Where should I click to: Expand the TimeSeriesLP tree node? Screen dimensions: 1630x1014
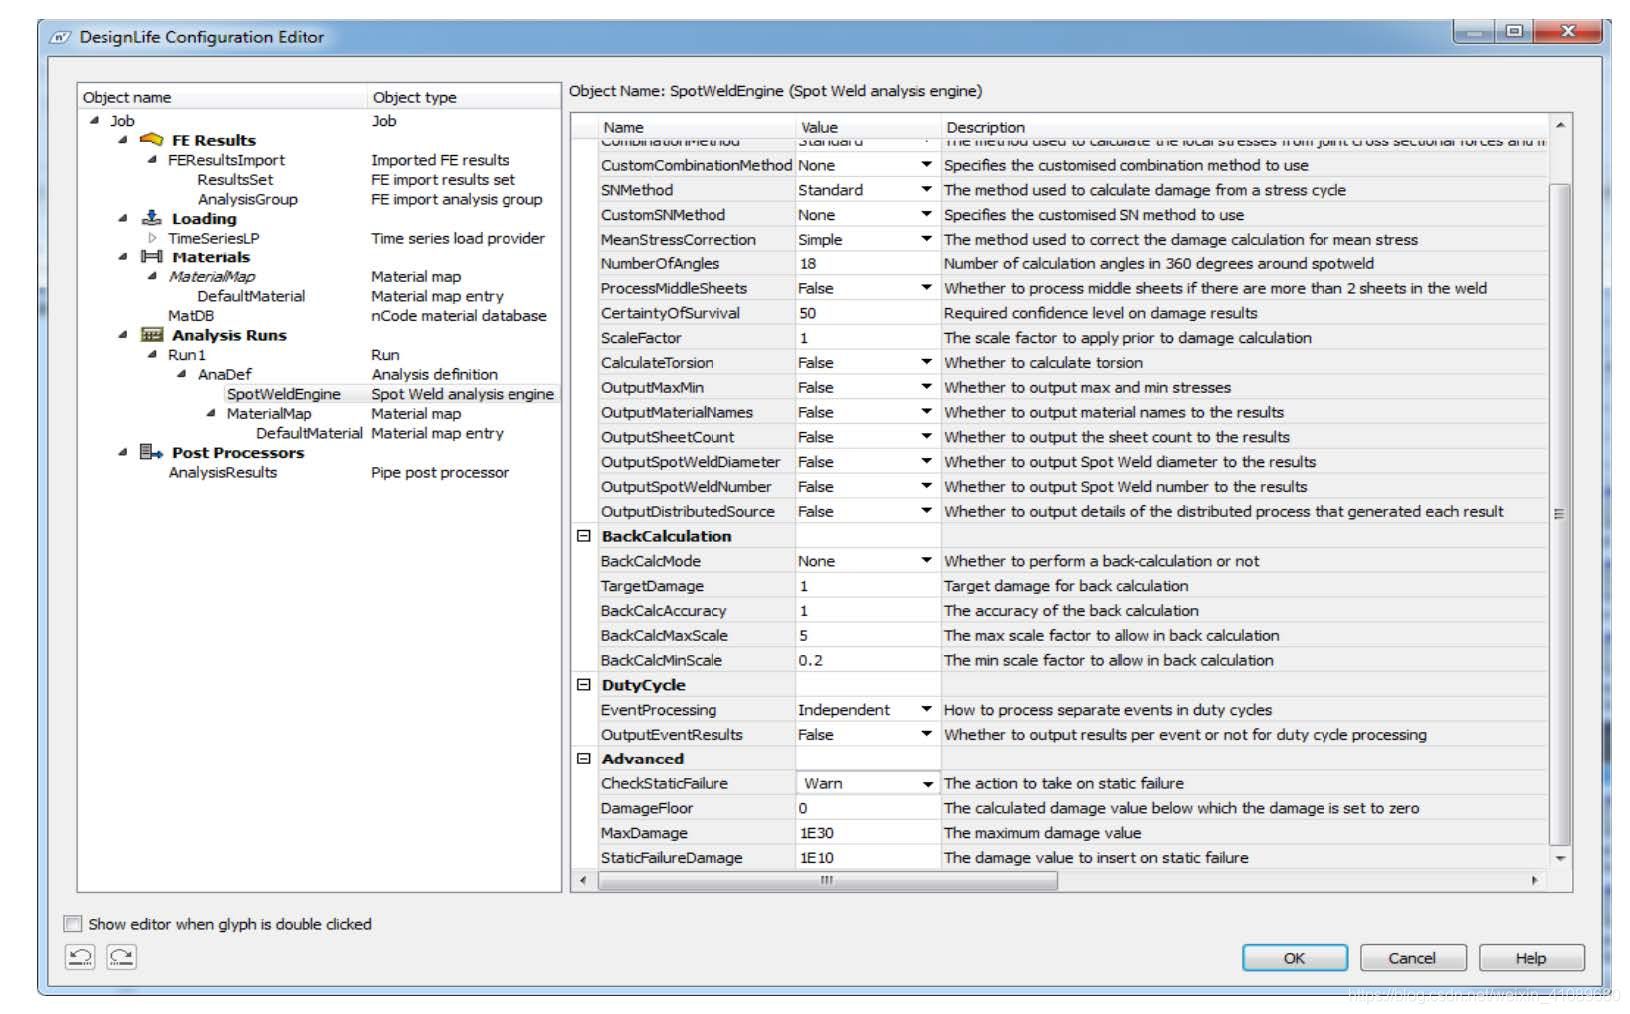[x=151, y=238]
